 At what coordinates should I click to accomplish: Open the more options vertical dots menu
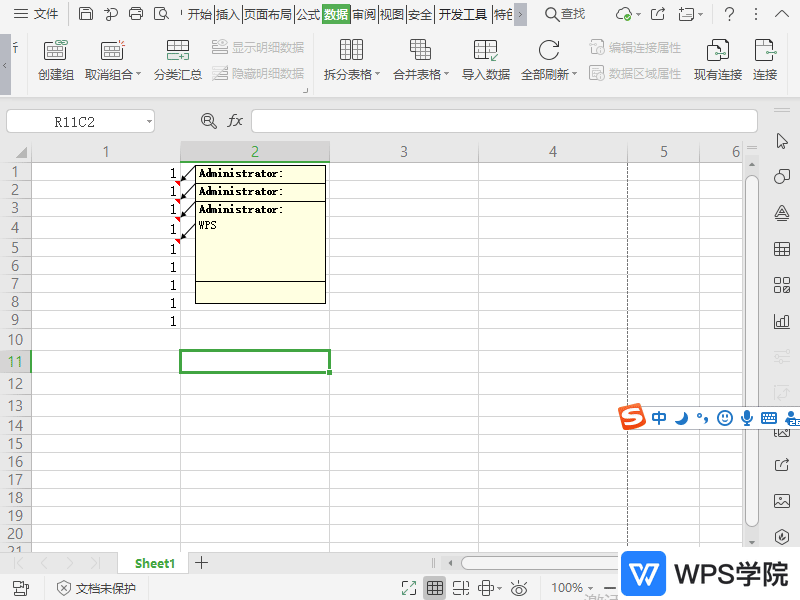pyautogui.click(x=756, y=14)
